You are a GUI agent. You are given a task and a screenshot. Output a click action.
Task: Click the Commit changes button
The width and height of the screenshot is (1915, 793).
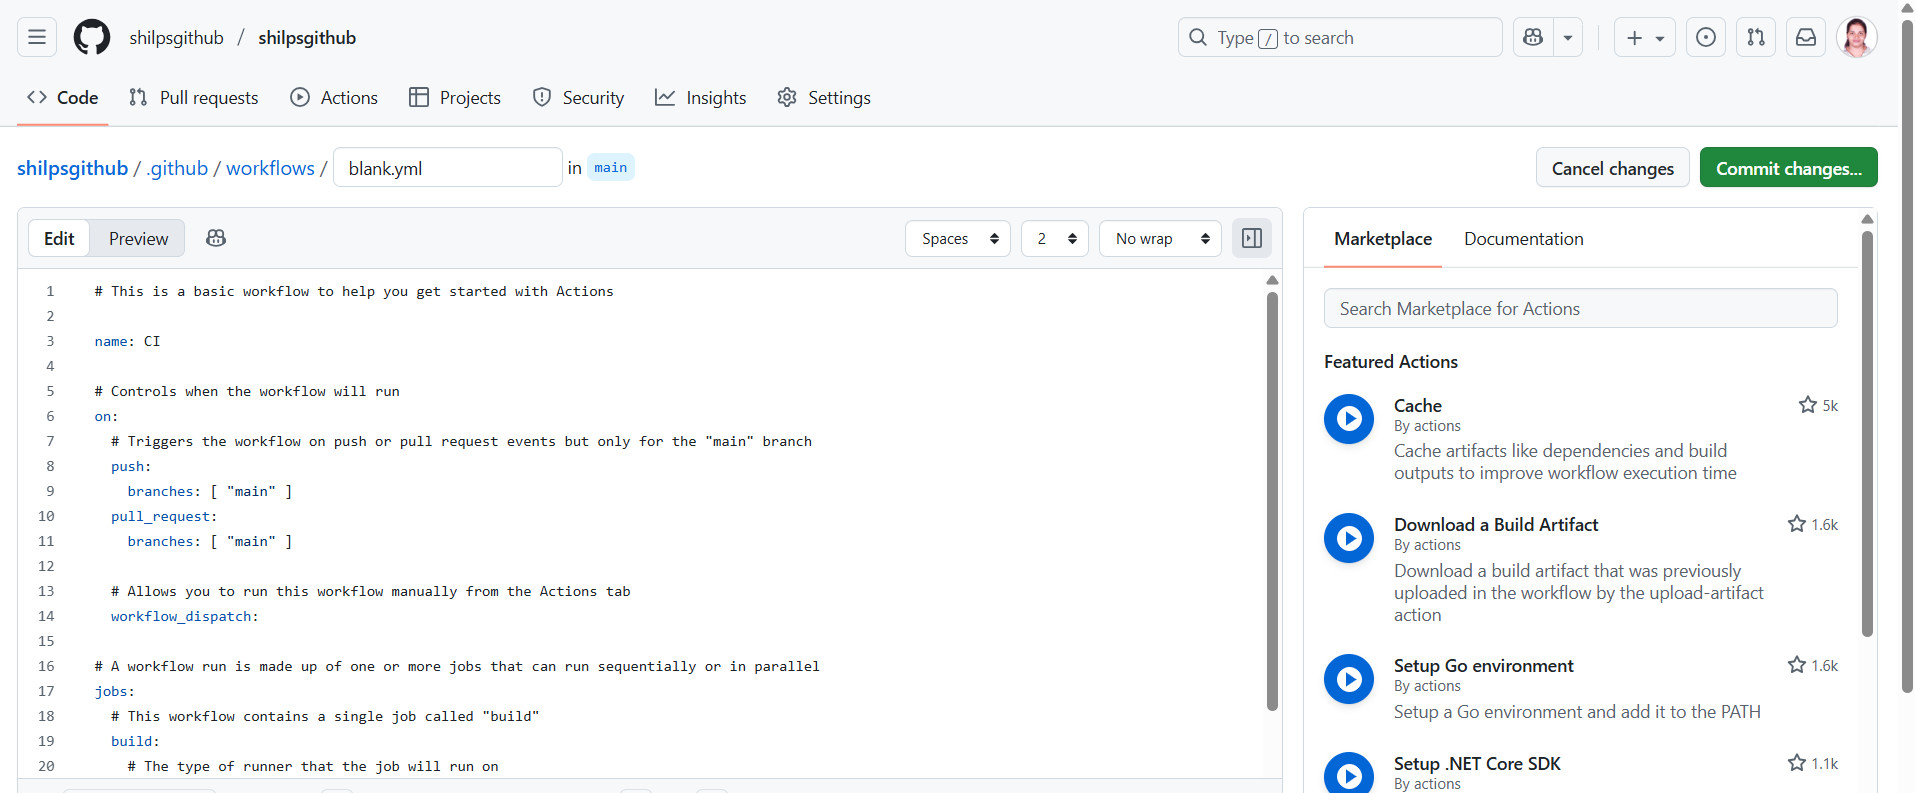(1788, 168)
